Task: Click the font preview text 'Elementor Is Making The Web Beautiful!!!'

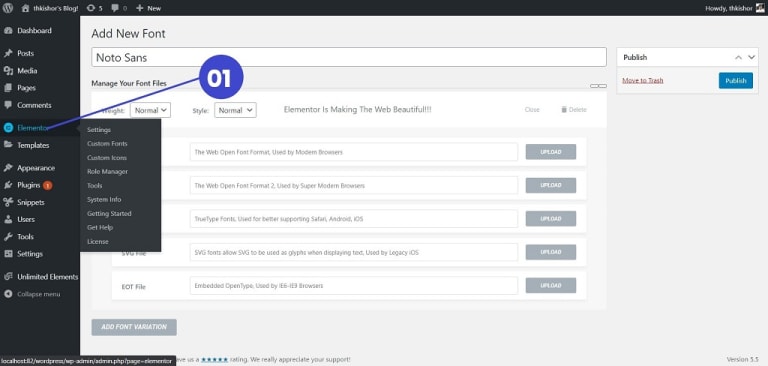Action: [x=358, y=110]
